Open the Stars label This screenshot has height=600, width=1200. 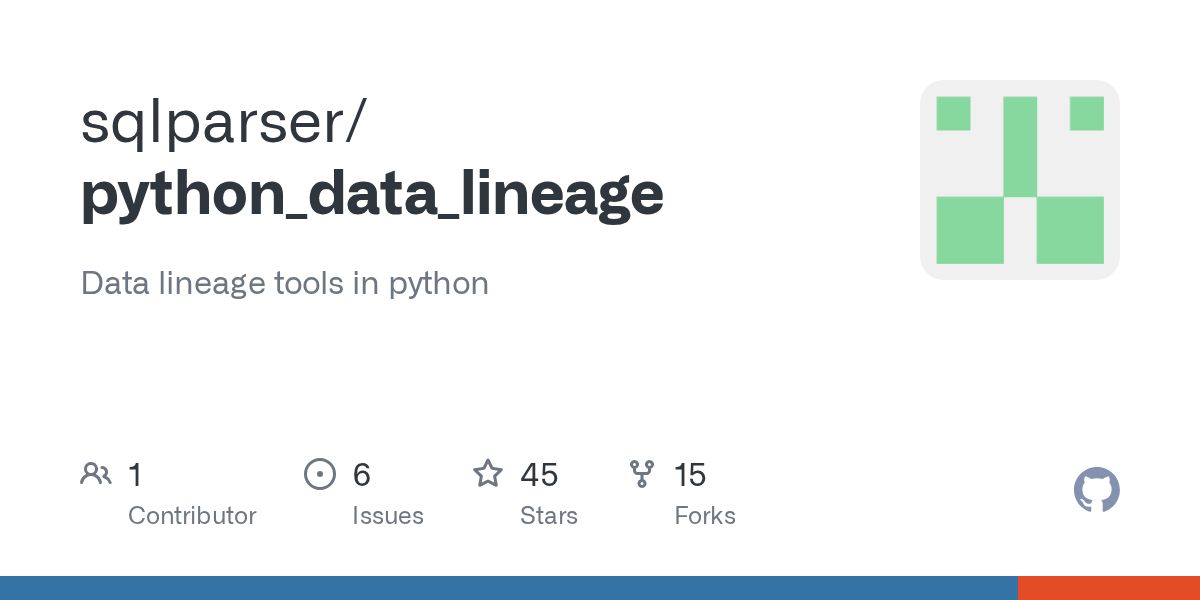pos(548,516)
